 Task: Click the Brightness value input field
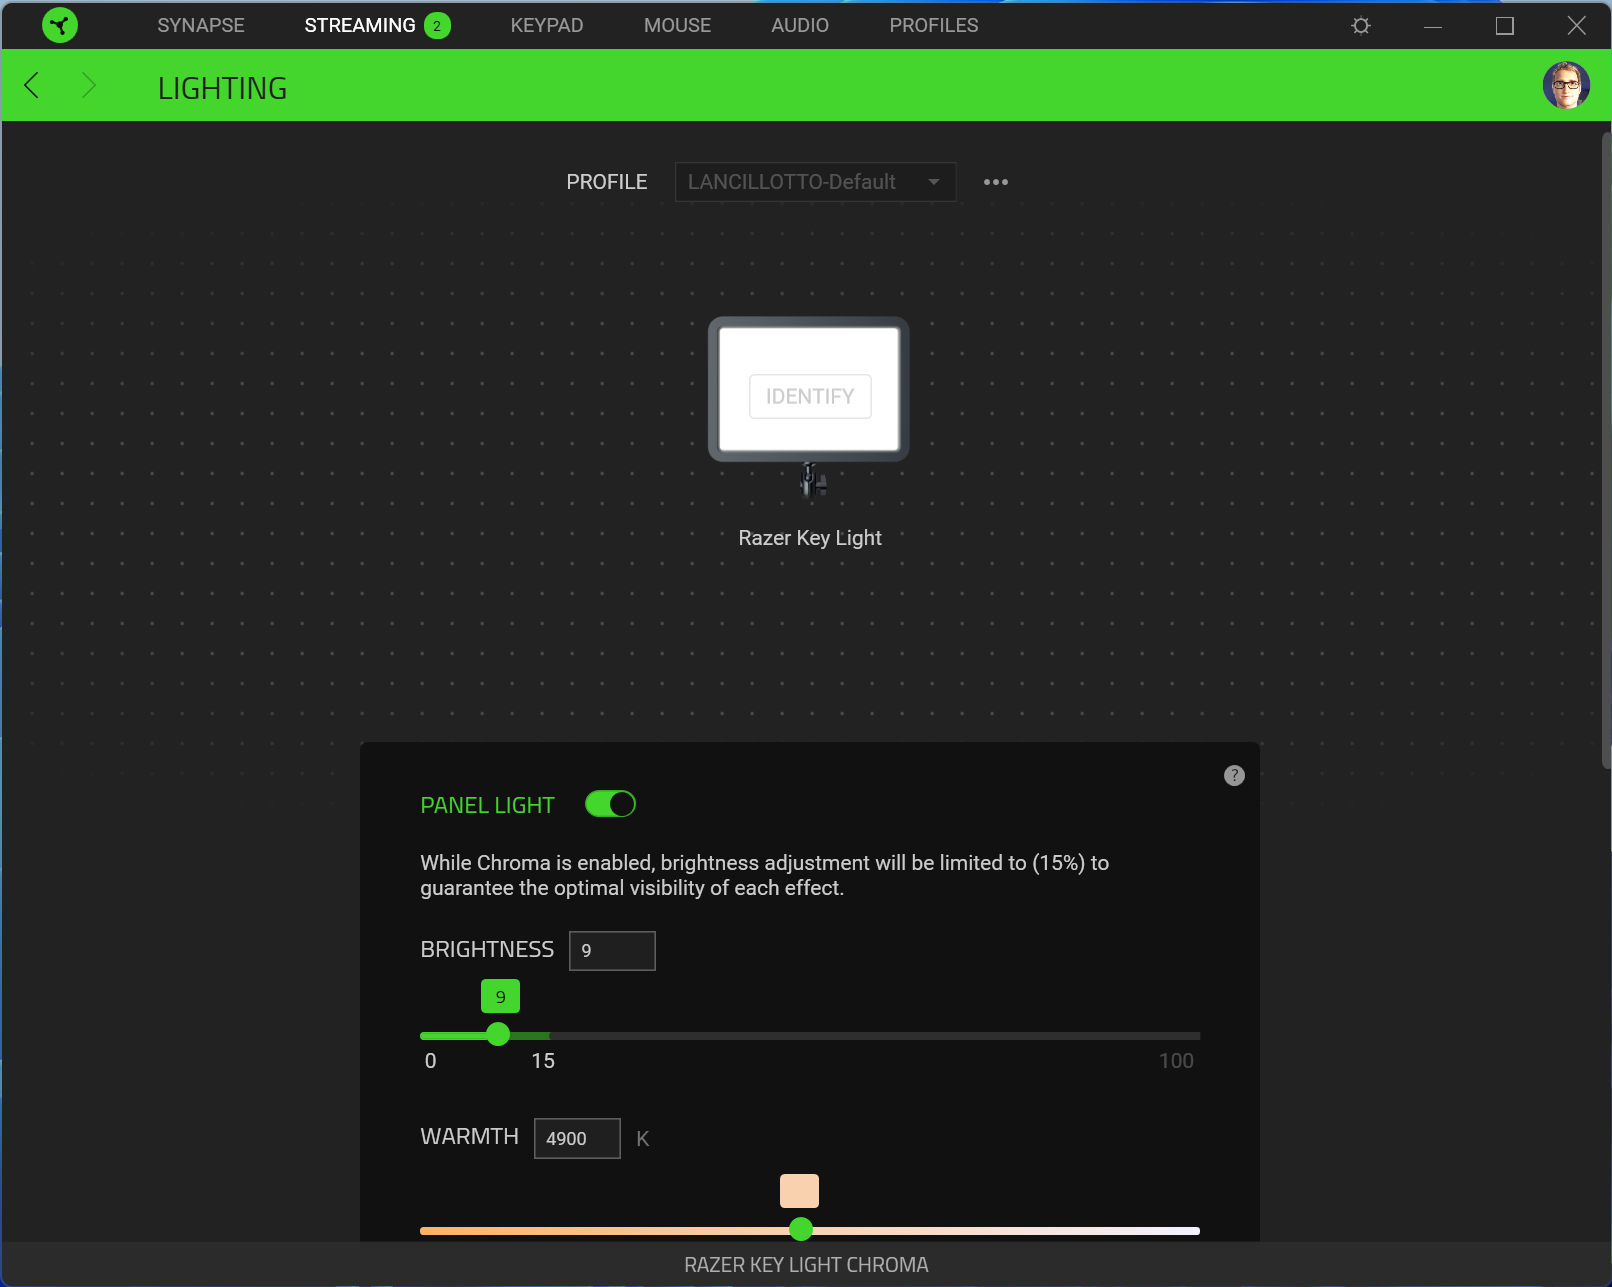[x=612, y=950]
